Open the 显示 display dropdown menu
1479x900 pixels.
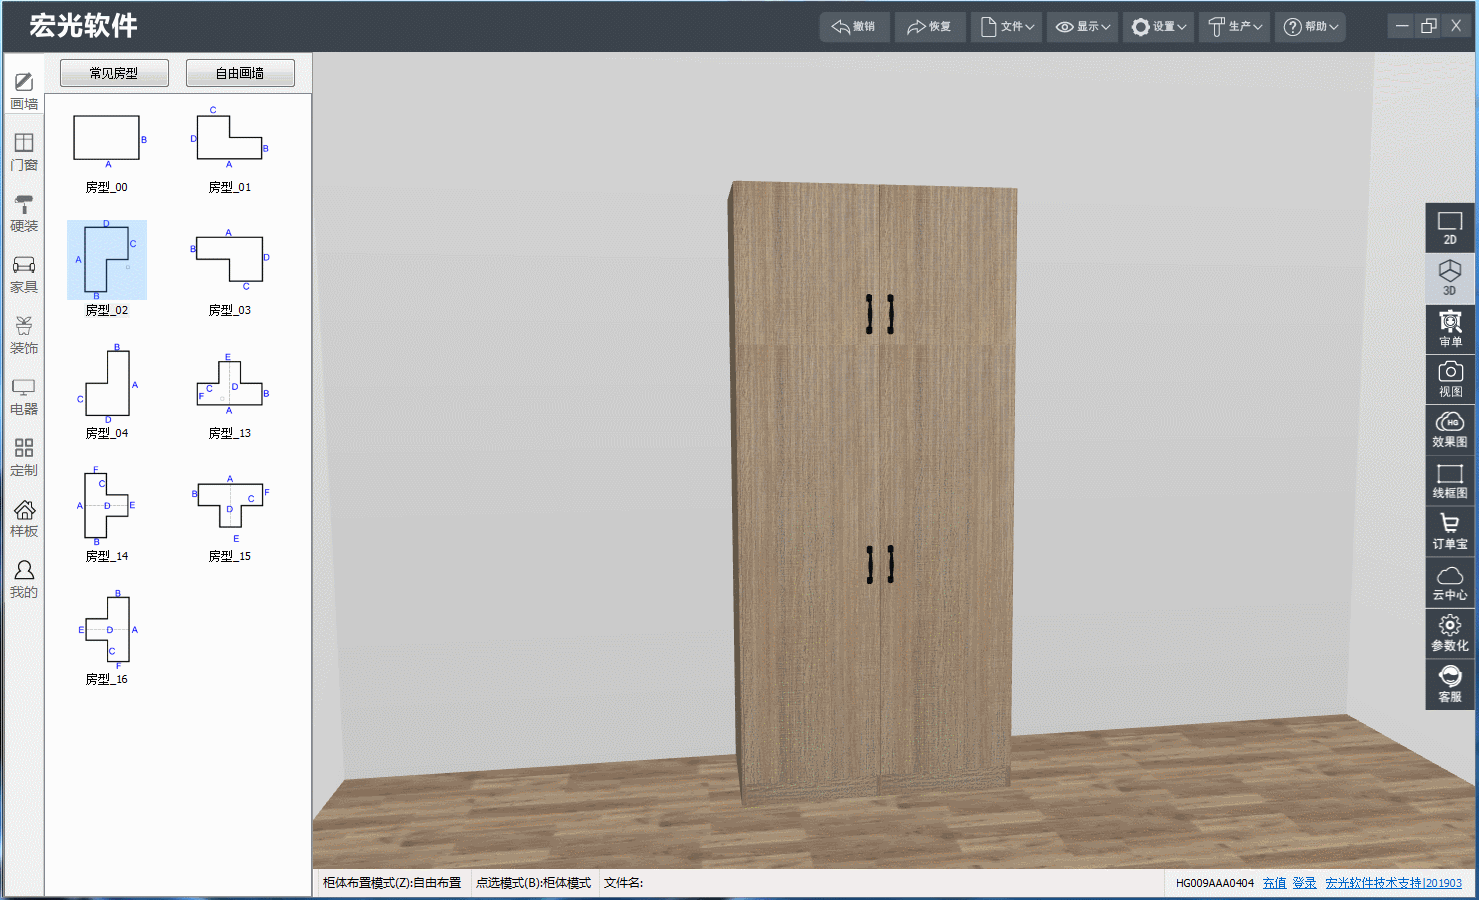point(1082,27)
